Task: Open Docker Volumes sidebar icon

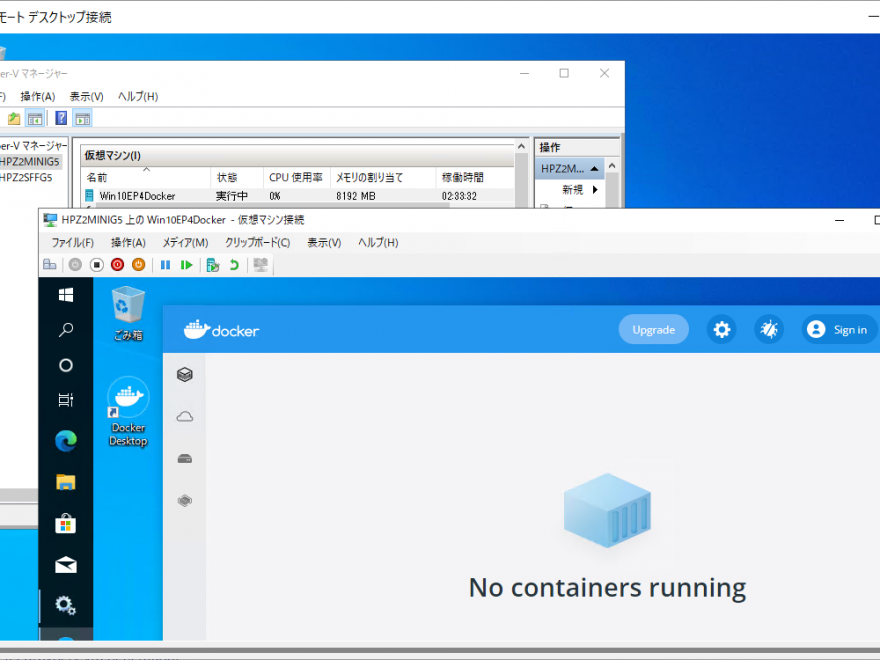Action: (x=185, y=459)
